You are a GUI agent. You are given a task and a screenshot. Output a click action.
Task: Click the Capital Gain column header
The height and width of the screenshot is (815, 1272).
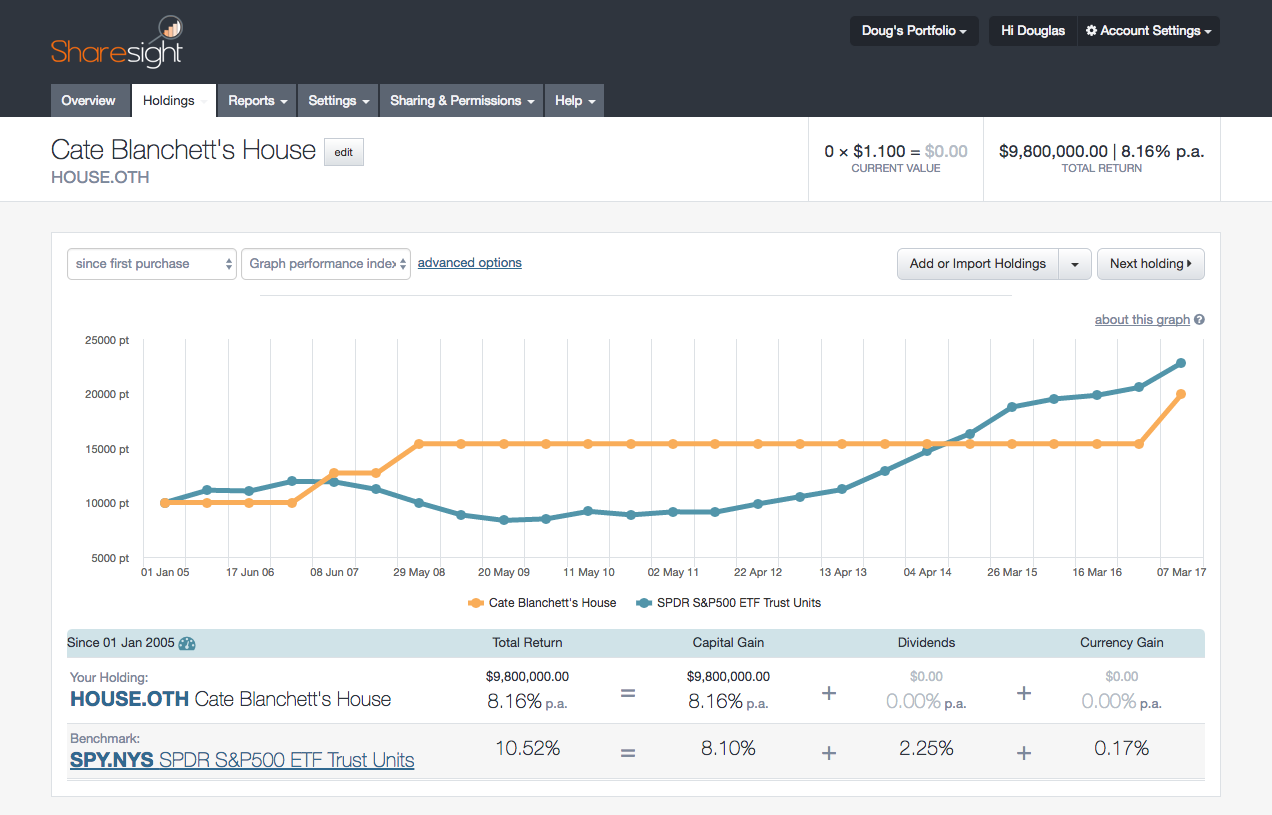[728, 643]
